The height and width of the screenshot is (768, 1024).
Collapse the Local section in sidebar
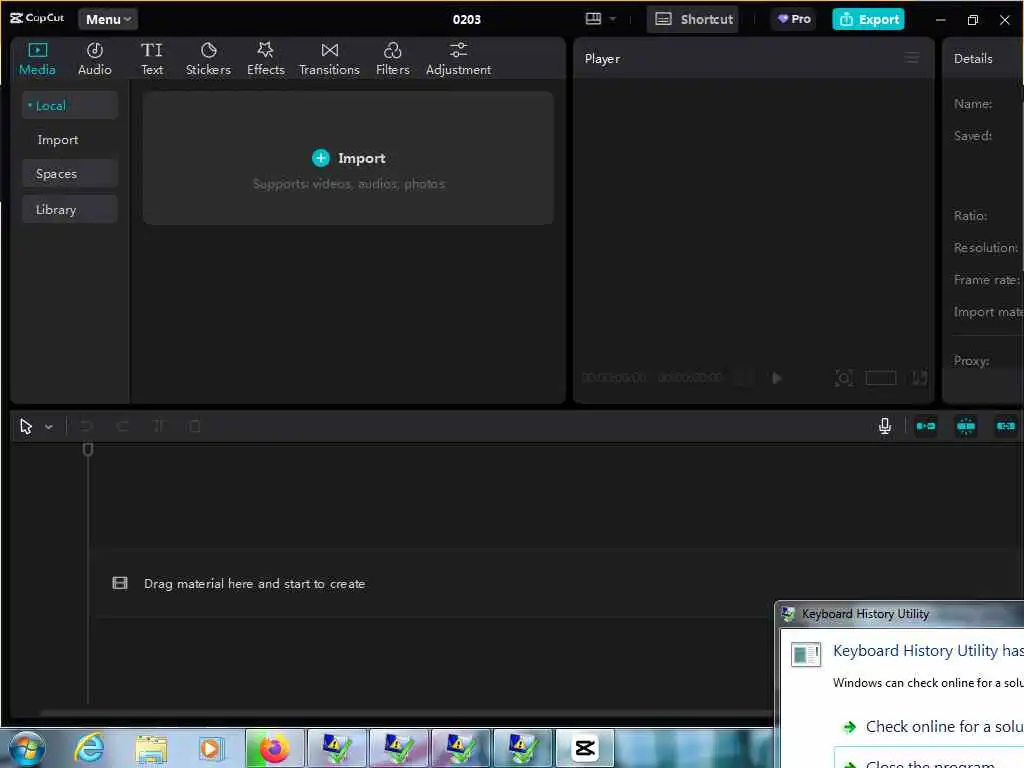coord(69,105)
